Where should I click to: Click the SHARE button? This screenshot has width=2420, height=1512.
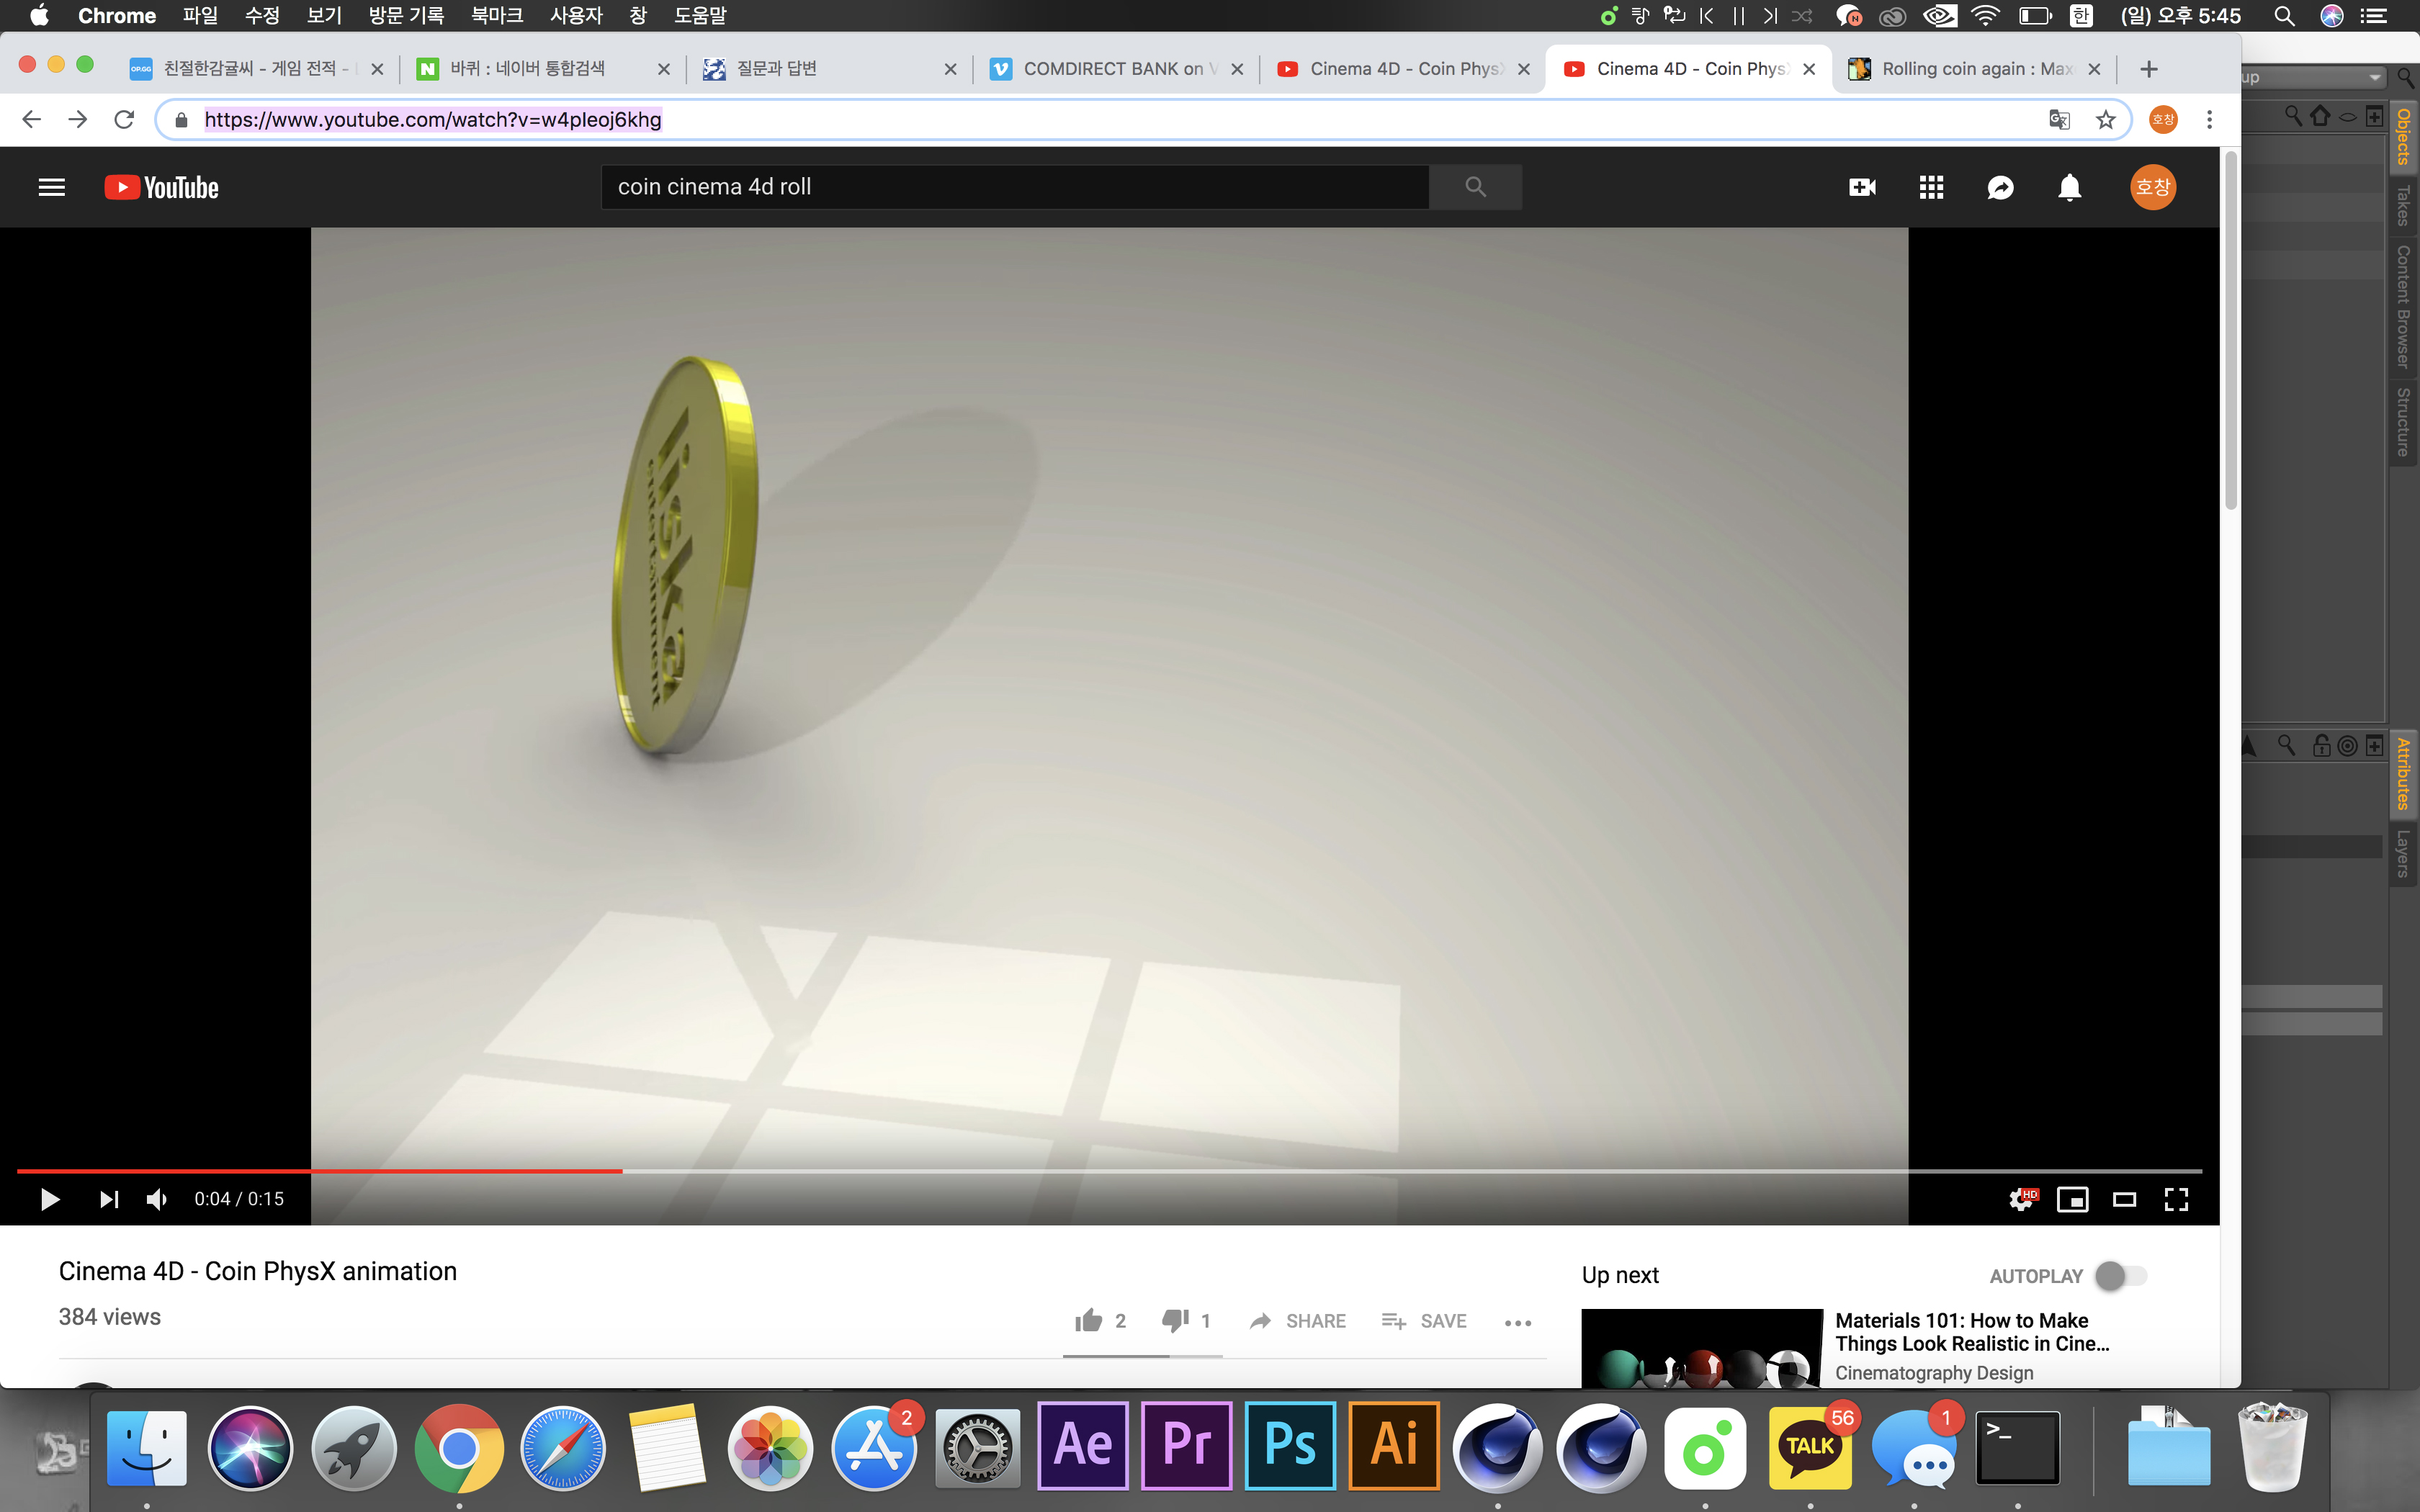(1298, 1320)
